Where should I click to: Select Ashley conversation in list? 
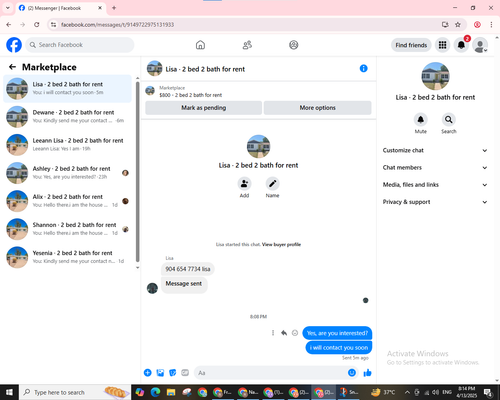coord(68,173)
